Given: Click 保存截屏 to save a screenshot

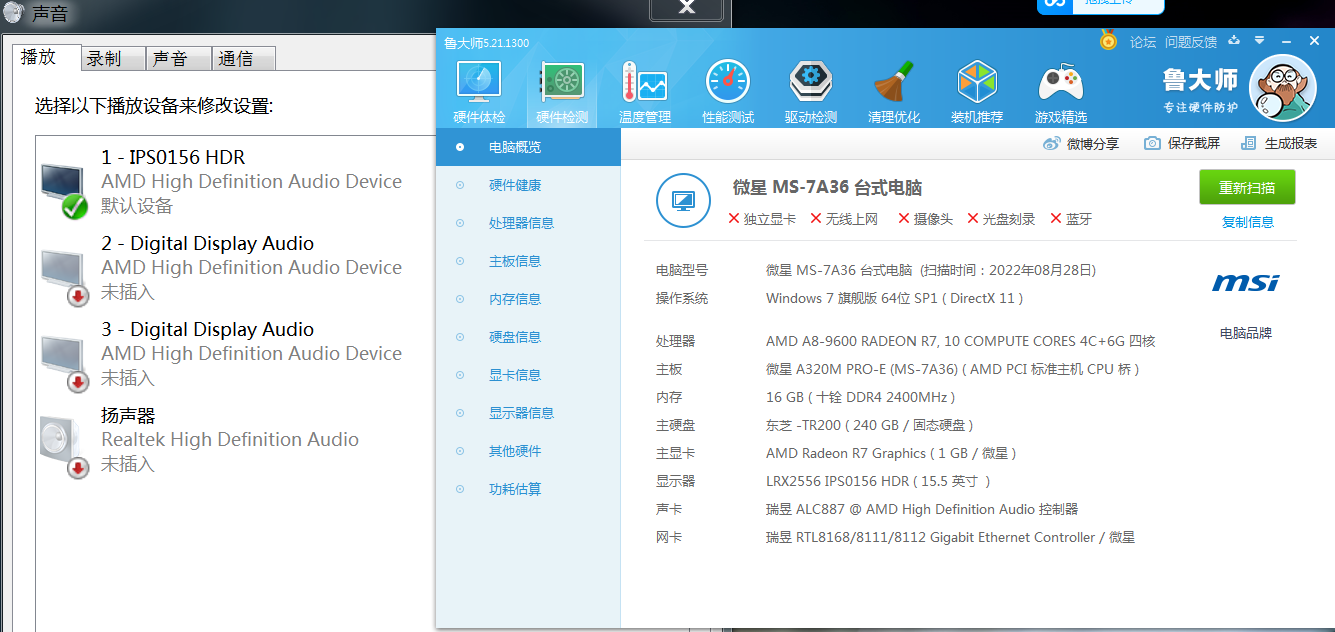Looking at the screenshot, I should click(x=1182, y=144).
